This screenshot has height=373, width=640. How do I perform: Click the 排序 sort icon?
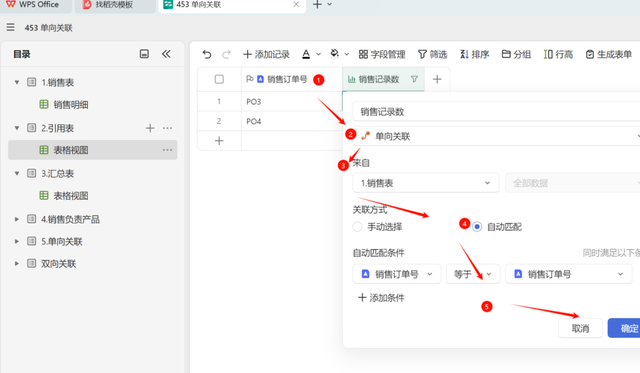[464, 54]
